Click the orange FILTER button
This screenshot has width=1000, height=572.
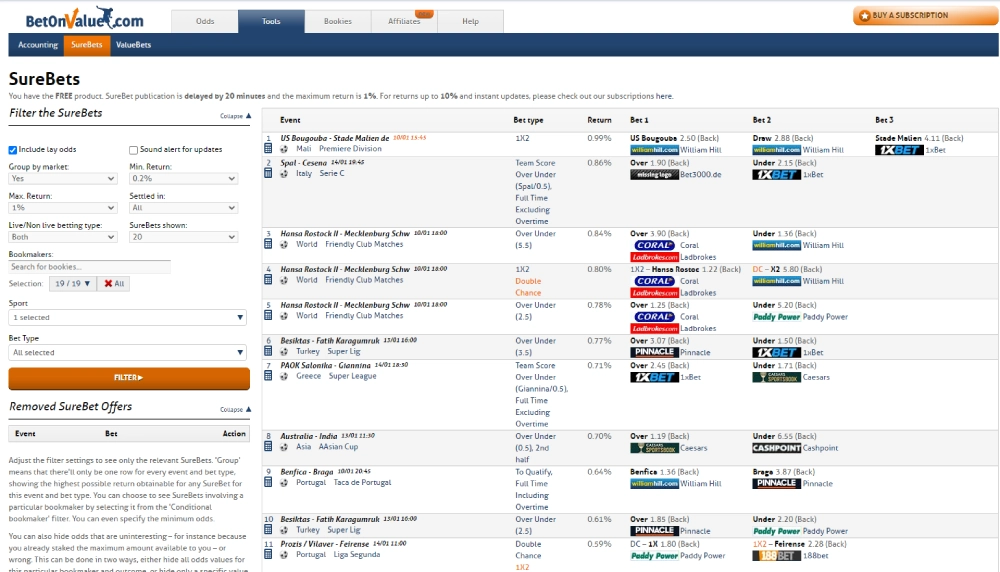click(x=129, y=378)
